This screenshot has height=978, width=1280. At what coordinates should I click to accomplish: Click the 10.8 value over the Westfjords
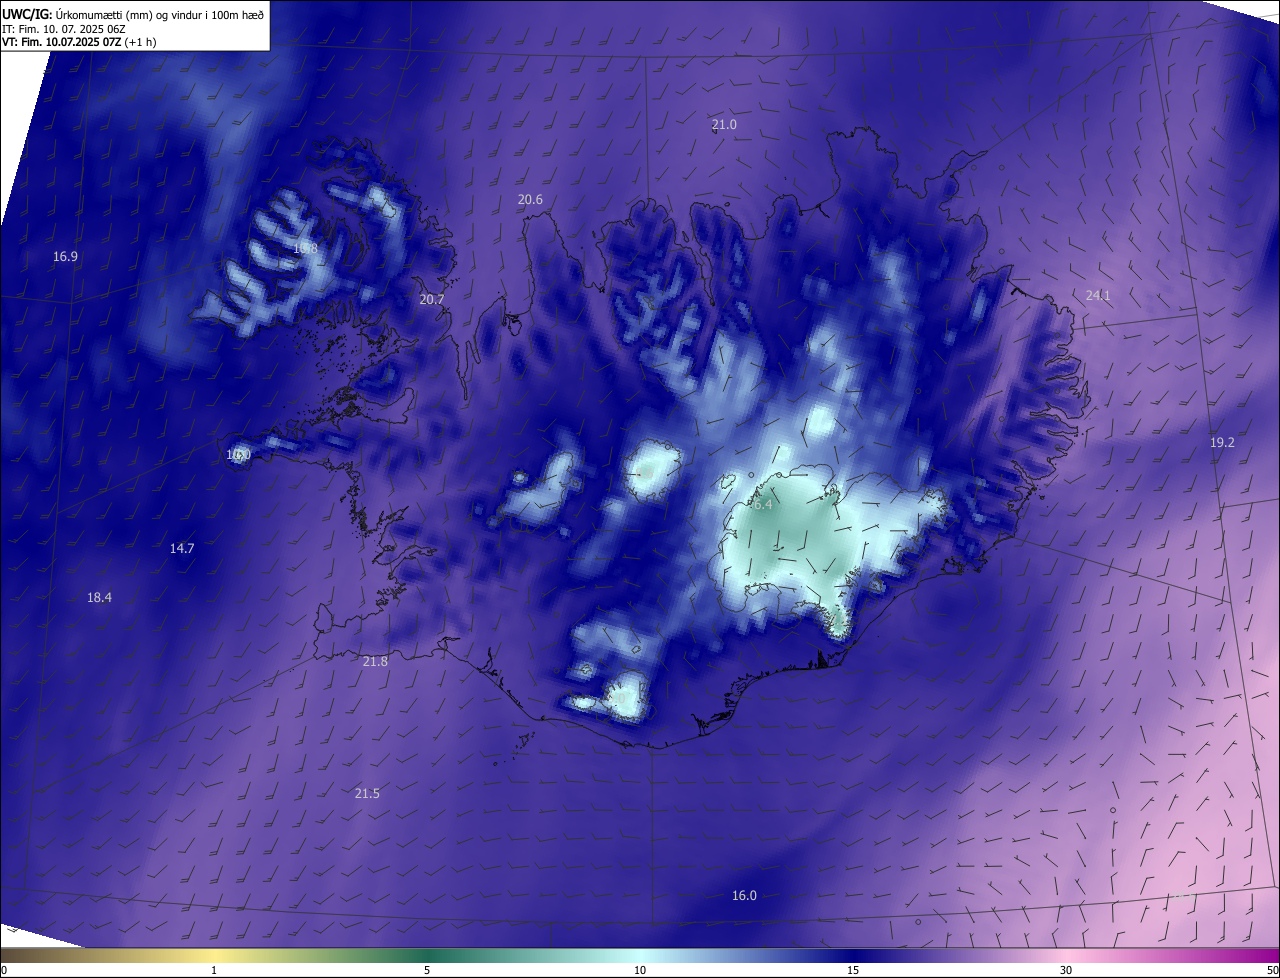(x=305, y=248)
